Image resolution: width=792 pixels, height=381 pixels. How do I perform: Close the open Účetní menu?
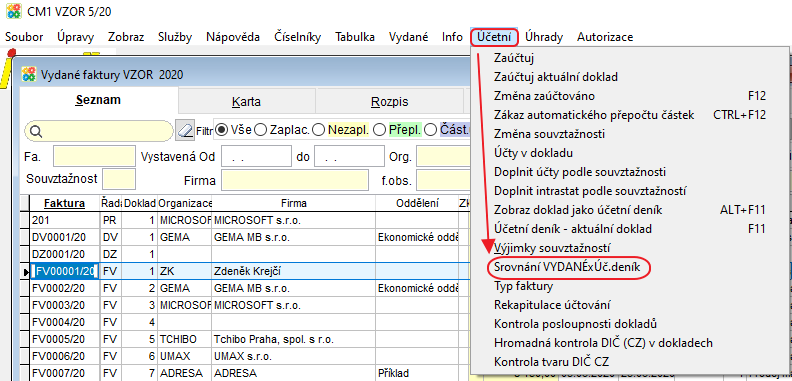[494, 37]
